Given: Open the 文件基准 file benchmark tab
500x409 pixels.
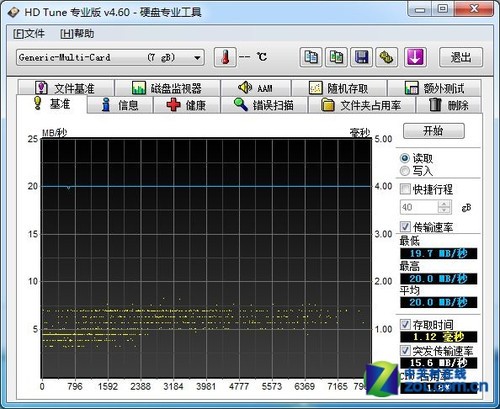Looking at the screenshot, I should (66, 88).
